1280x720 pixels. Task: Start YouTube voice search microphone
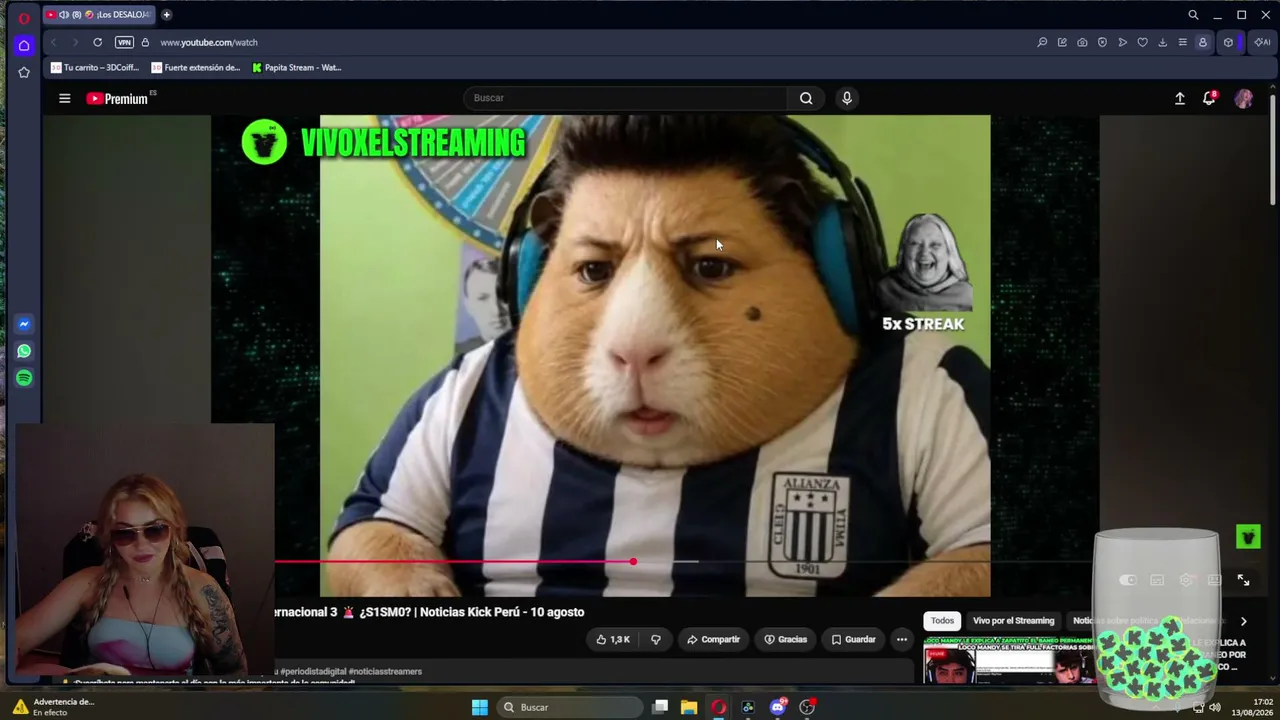[847, 98]
